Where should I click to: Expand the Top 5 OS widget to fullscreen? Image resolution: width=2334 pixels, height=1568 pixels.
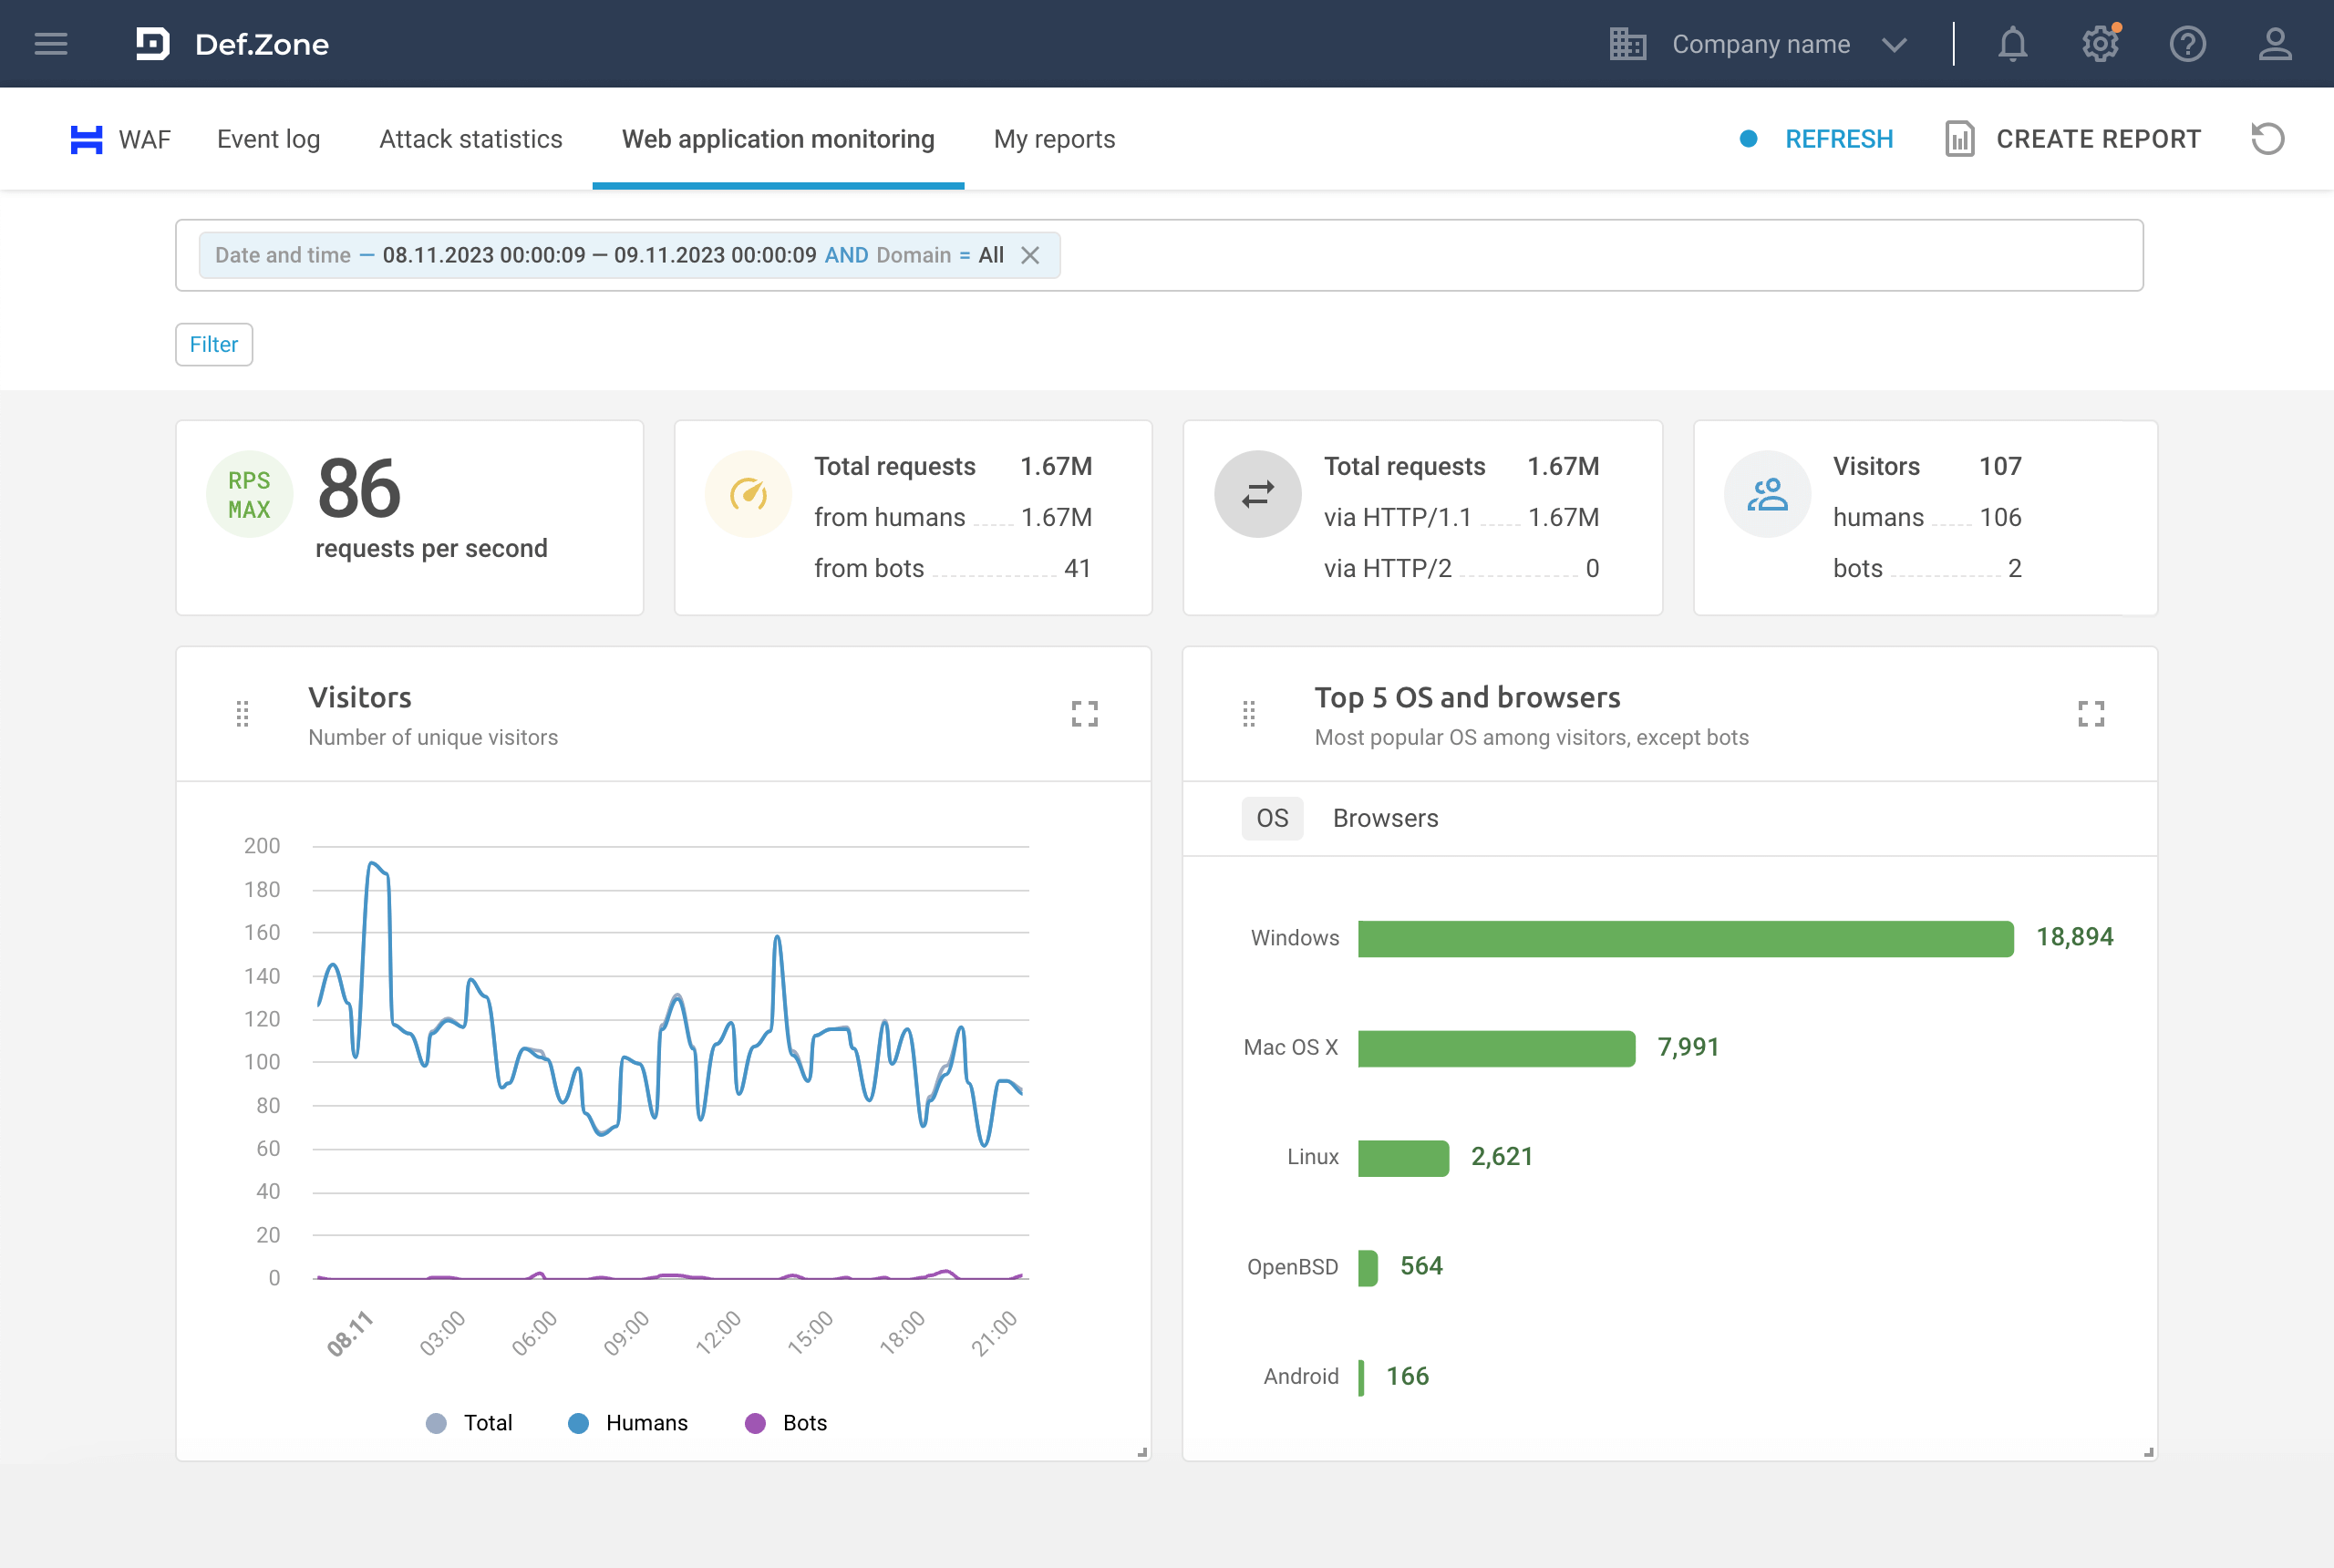(x=2092, y=713)
